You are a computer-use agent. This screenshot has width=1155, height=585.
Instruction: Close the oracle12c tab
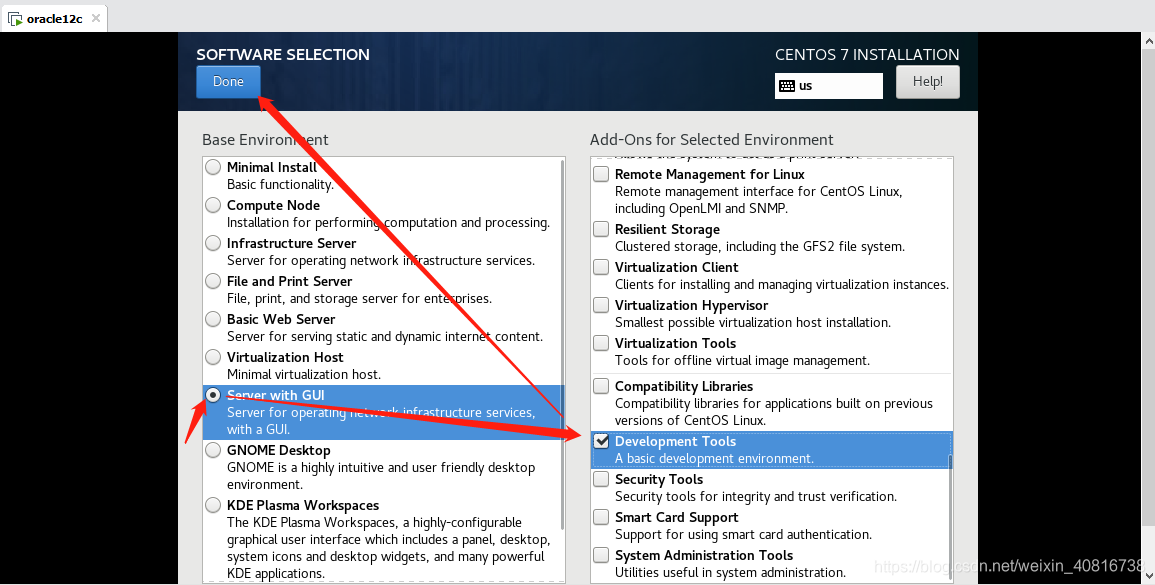coord(96,18)
